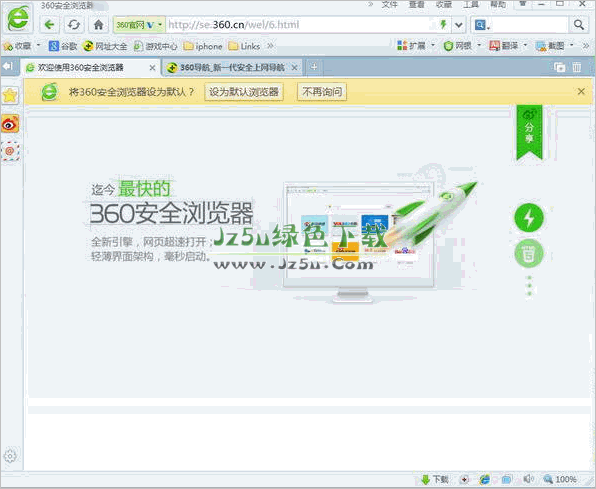Open the 工具 menu
Image resolution: width=596 pixels, height=489 pixels.
click(471, 5)
